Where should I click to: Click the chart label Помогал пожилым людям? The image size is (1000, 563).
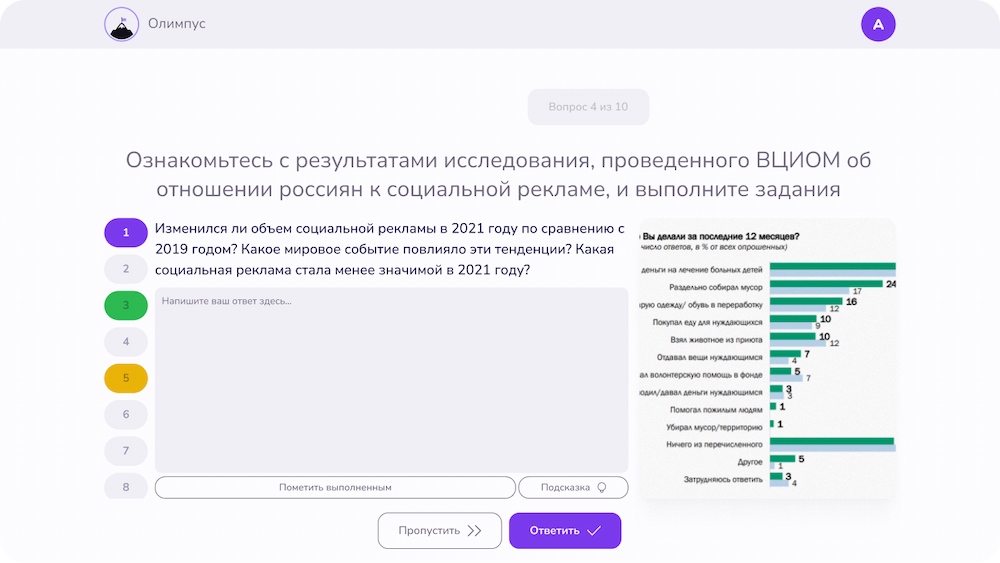point(716,410)
